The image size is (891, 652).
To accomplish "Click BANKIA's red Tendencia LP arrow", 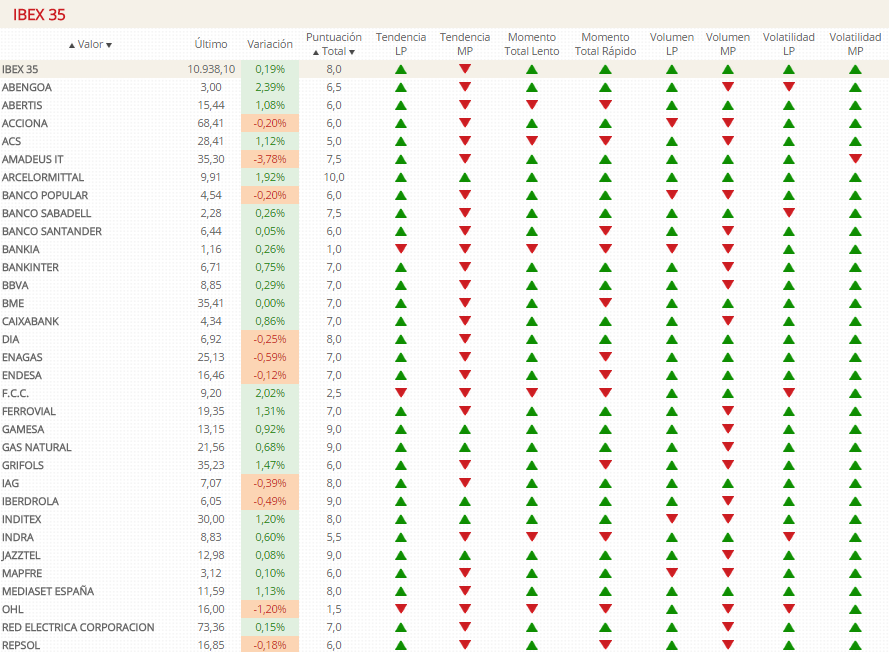I will (401, 248).
